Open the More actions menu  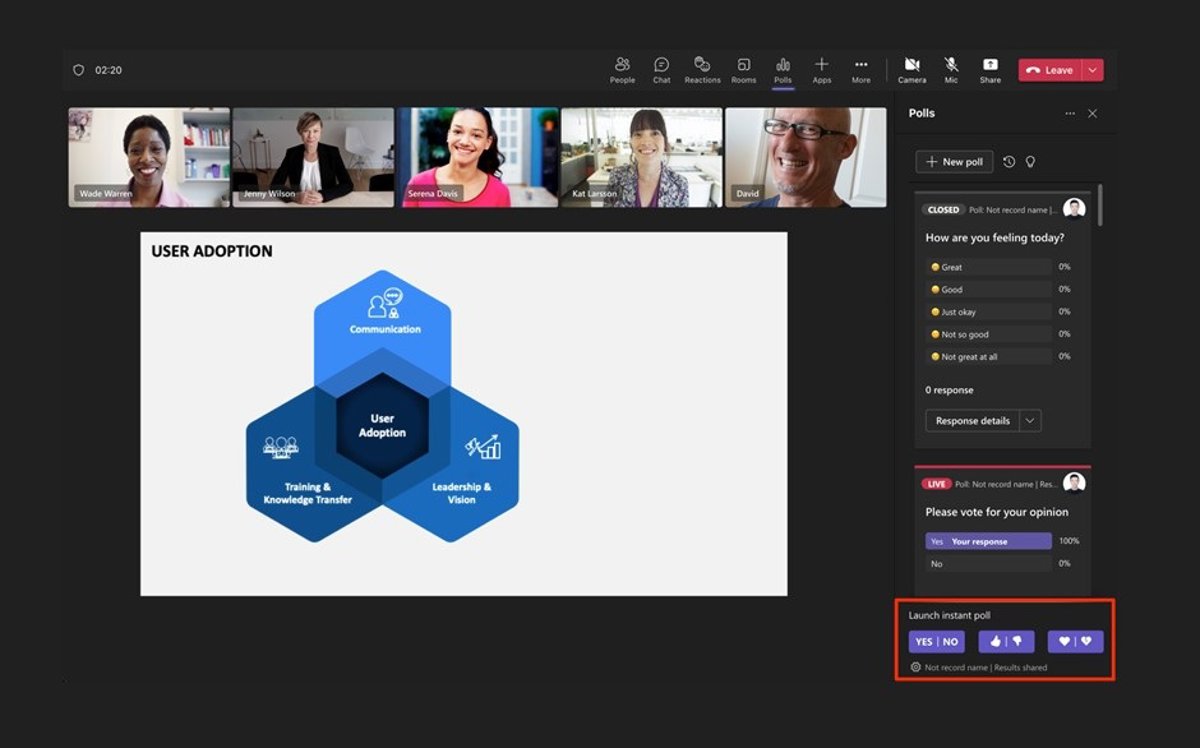tap(861, 69)
